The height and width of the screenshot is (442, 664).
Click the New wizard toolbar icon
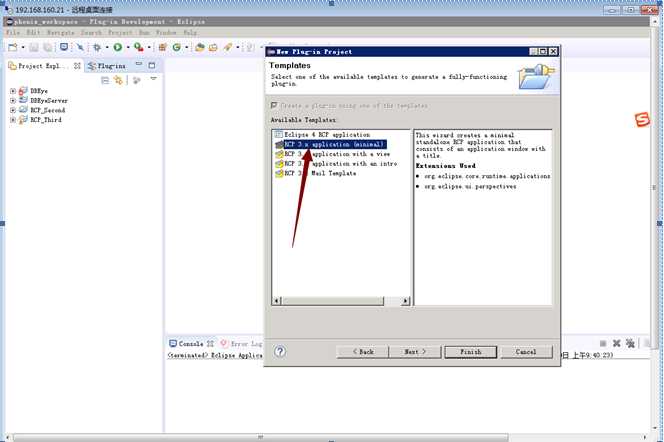(13, 47)
